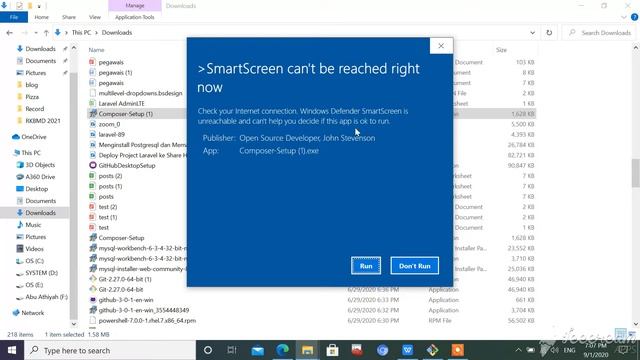
Task: Show hidden system tray icons chevron
Action: click(518, 350)
